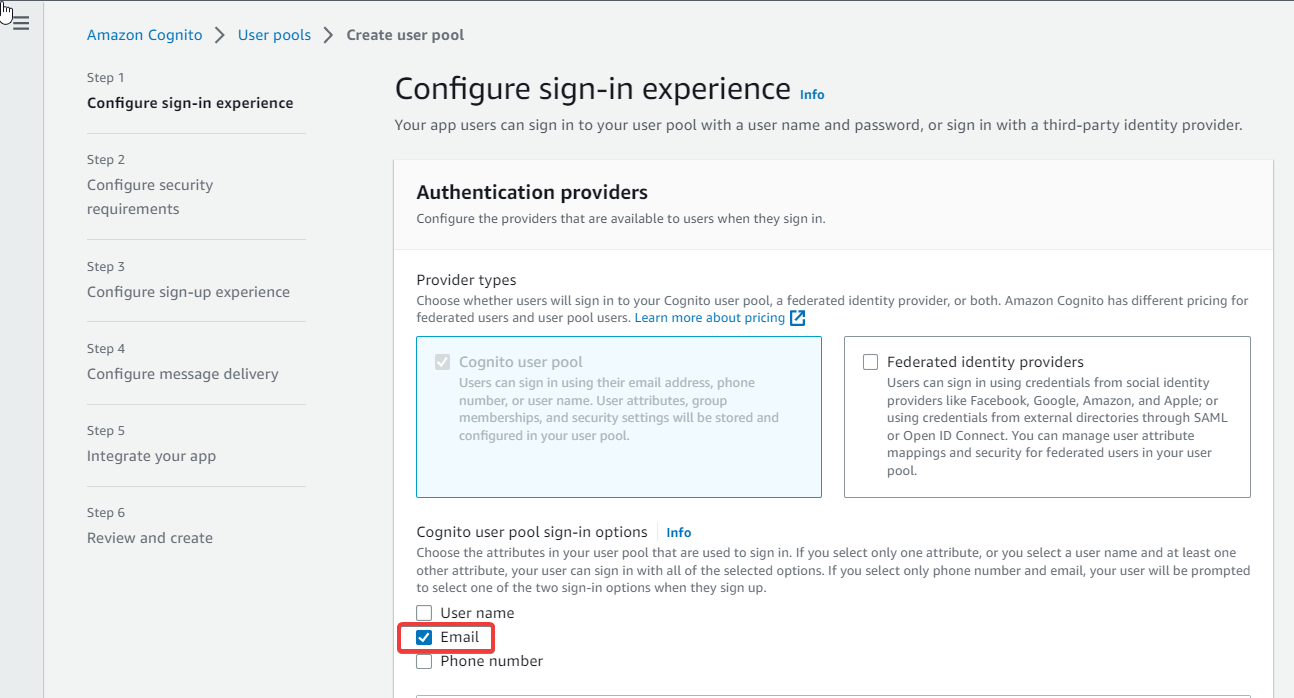Click the Cognito user pool checkbox
Screen dimensions: 1294x698
point(442,362)
